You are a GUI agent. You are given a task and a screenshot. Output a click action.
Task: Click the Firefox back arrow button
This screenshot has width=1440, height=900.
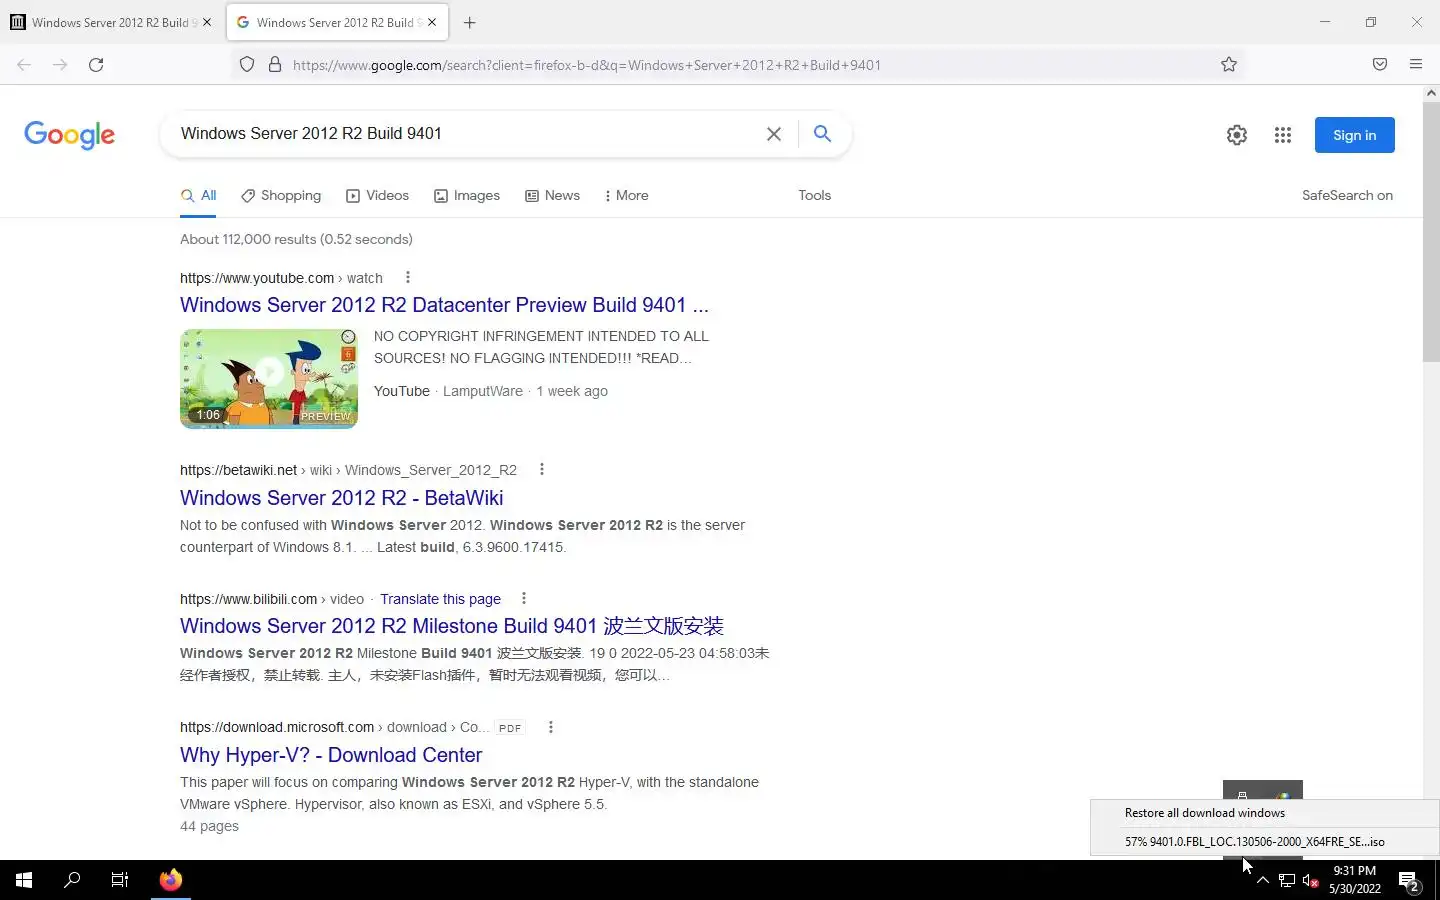point(24,65)
